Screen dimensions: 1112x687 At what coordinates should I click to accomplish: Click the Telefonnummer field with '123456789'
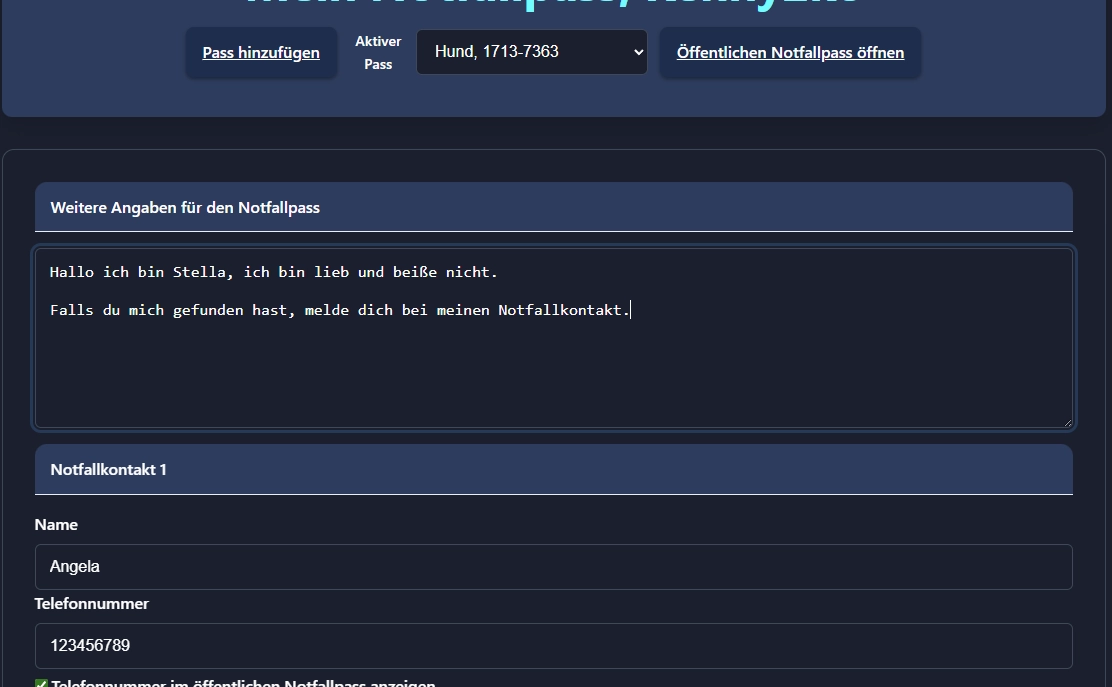(553, 646)
